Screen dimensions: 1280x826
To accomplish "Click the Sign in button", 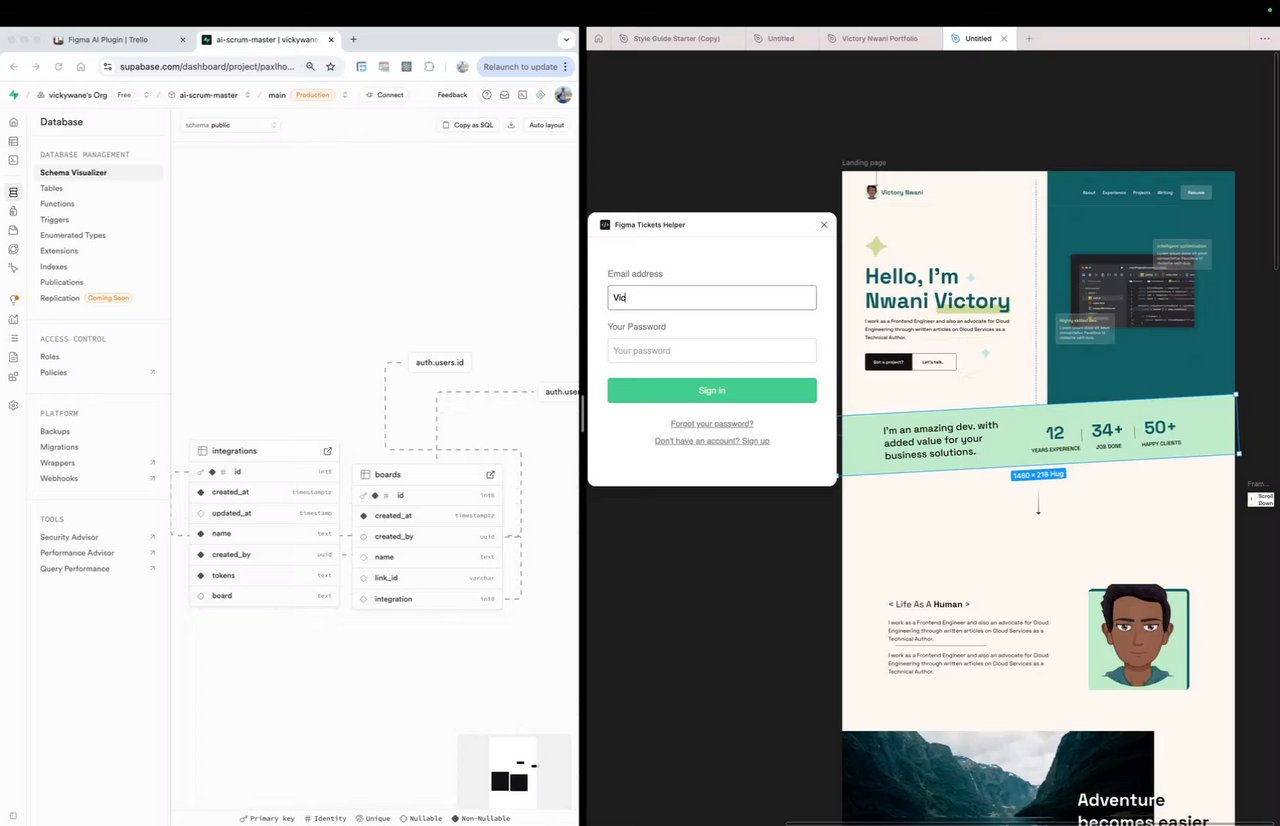I will point(712,390).
